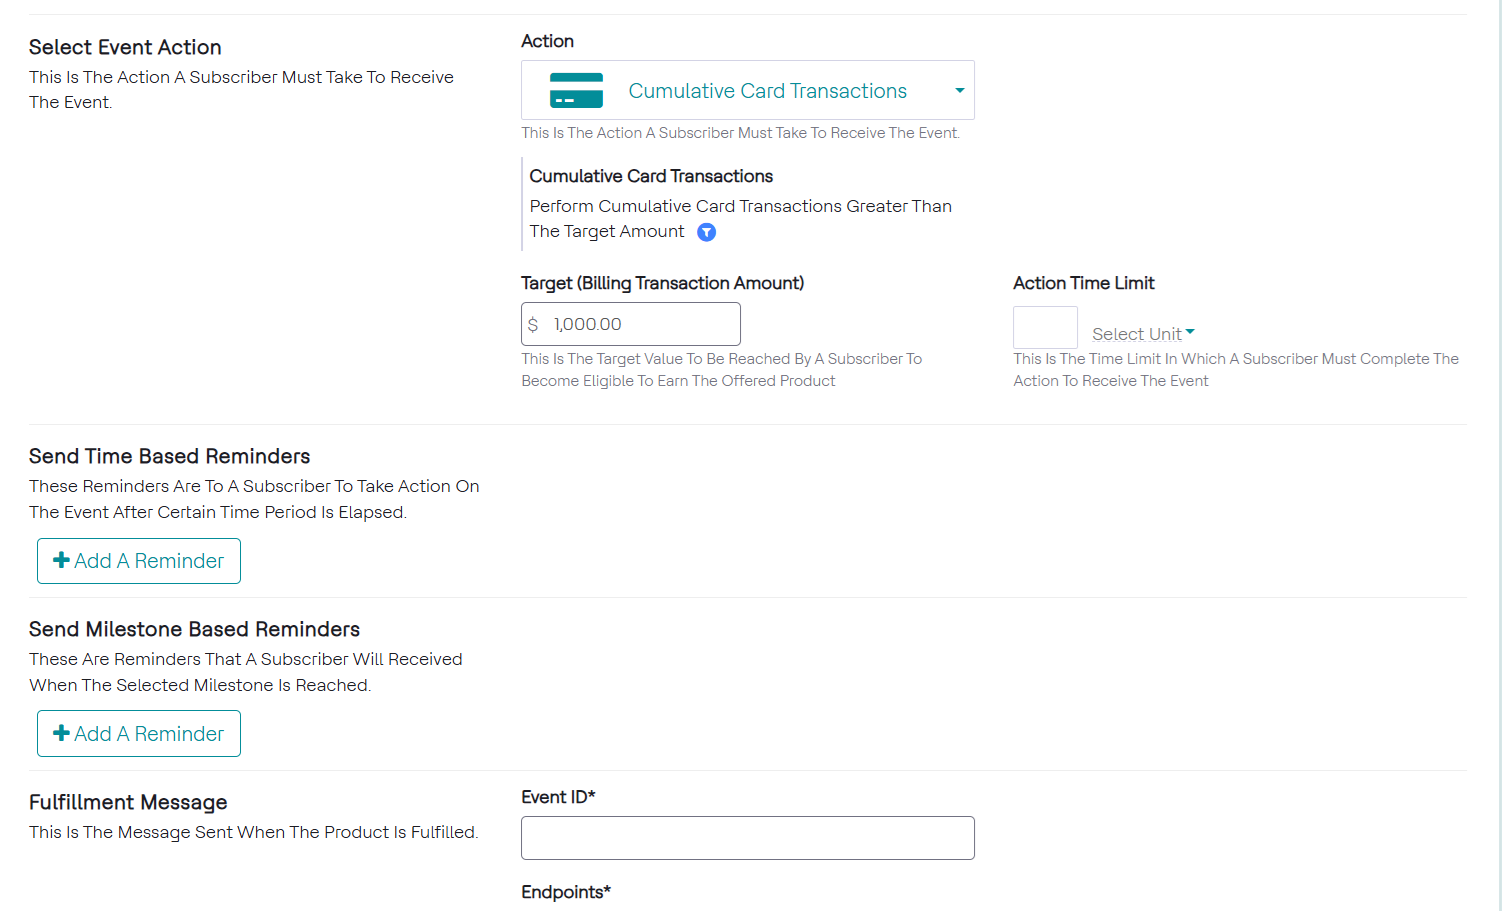Click the Action field label
The width and height of the screenshot is (1502, 911).
[547, 41]
